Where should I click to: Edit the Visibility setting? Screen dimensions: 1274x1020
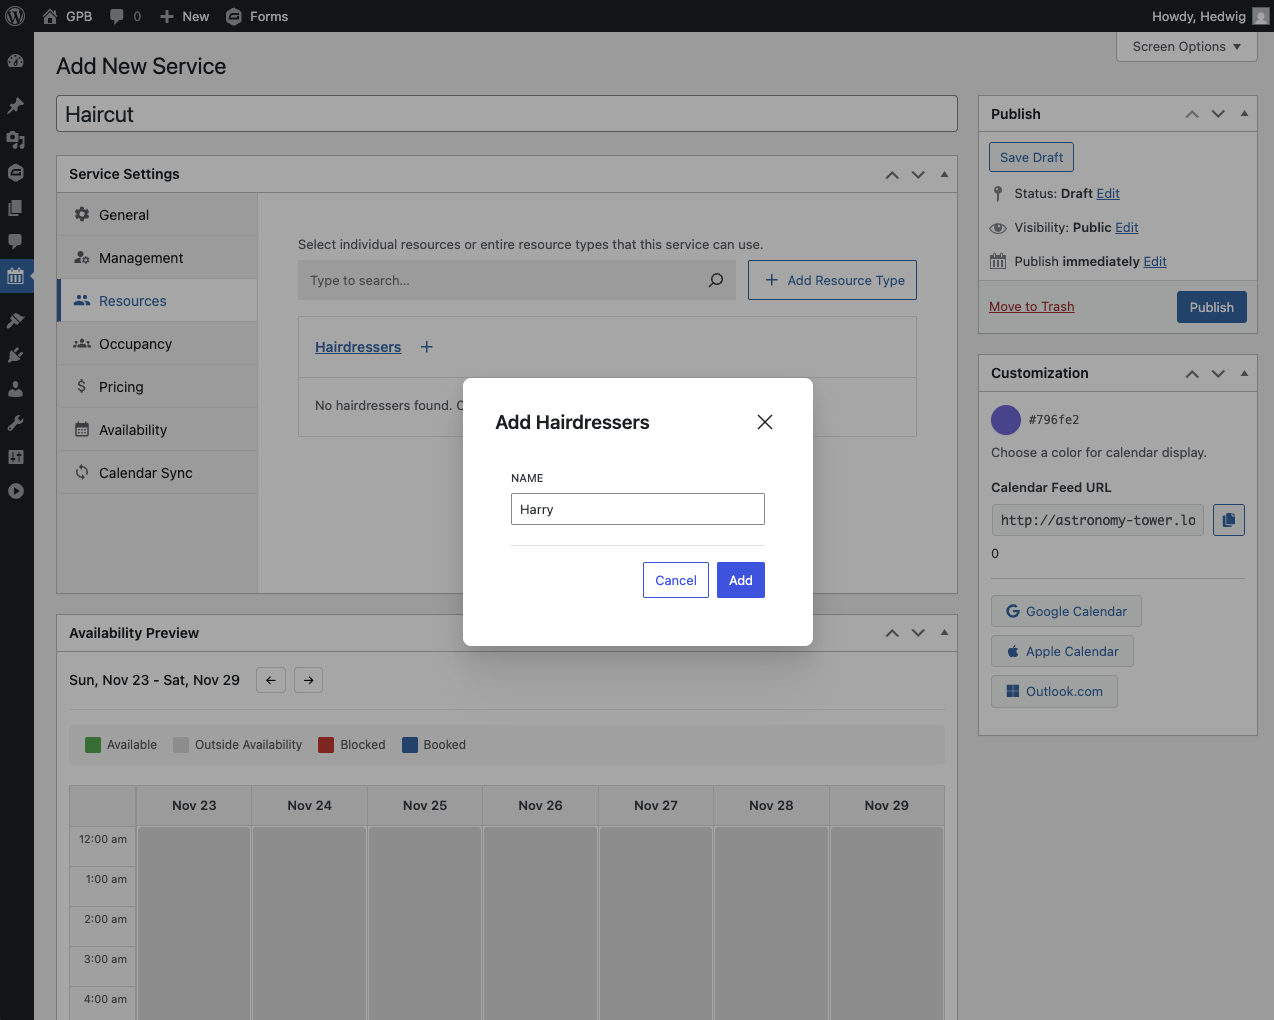1127,228
